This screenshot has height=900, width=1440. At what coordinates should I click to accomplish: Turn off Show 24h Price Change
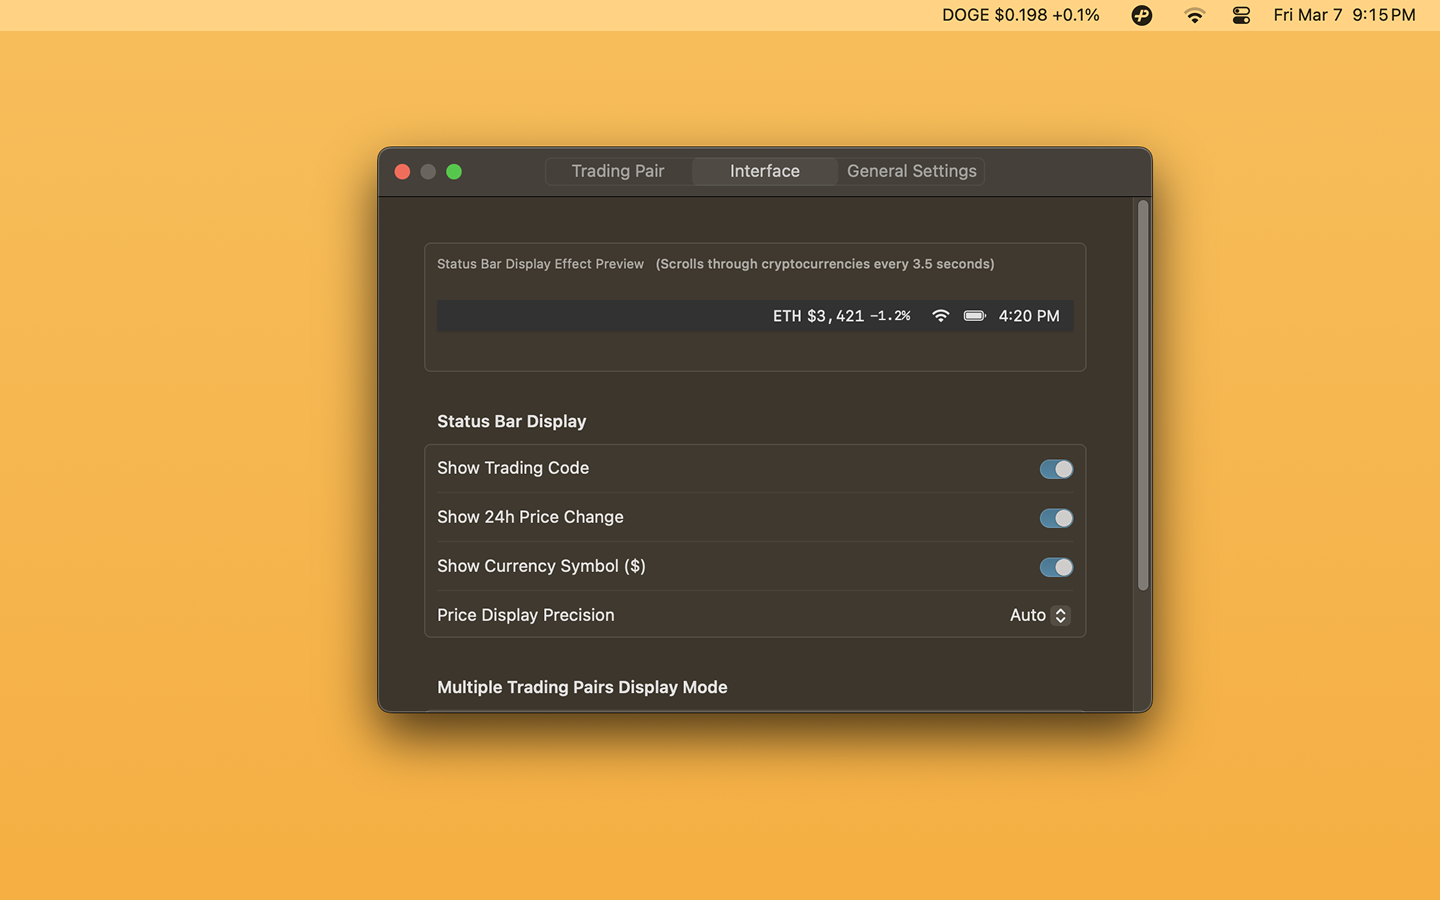[x=1056, y=518]
